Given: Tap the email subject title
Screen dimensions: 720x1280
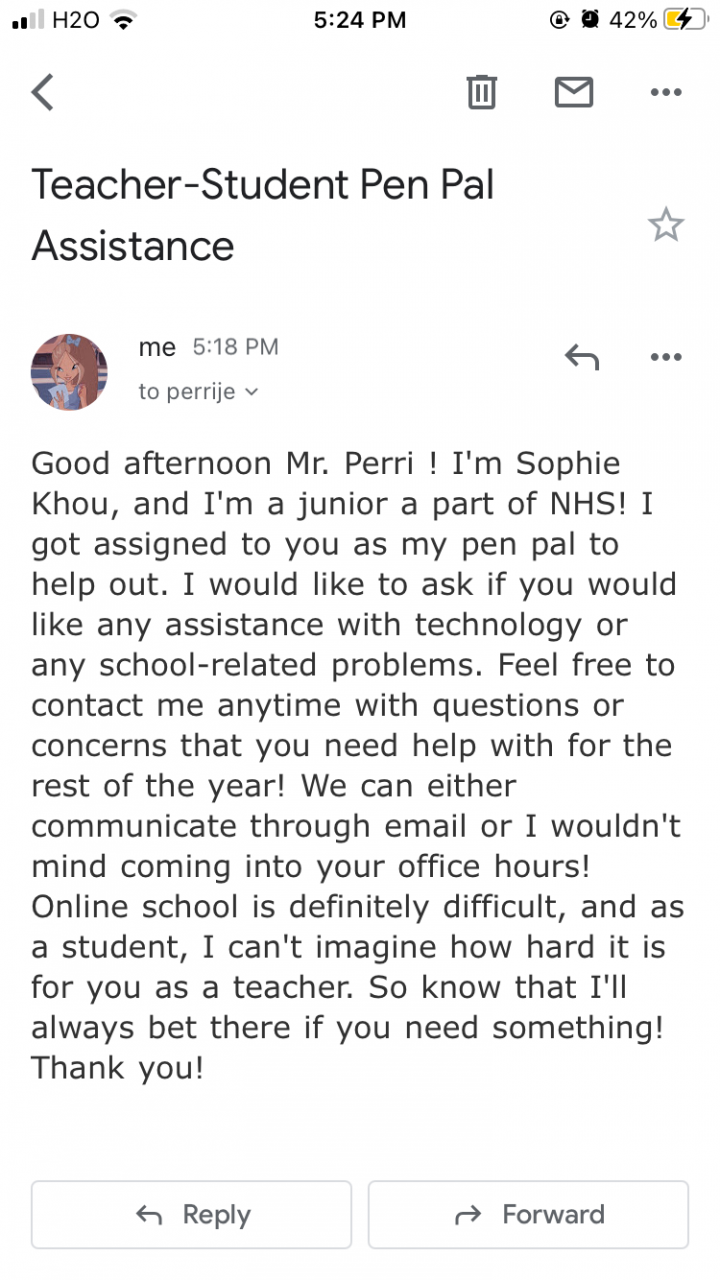Looking at the screenshot, I should (x=263, y=215).
